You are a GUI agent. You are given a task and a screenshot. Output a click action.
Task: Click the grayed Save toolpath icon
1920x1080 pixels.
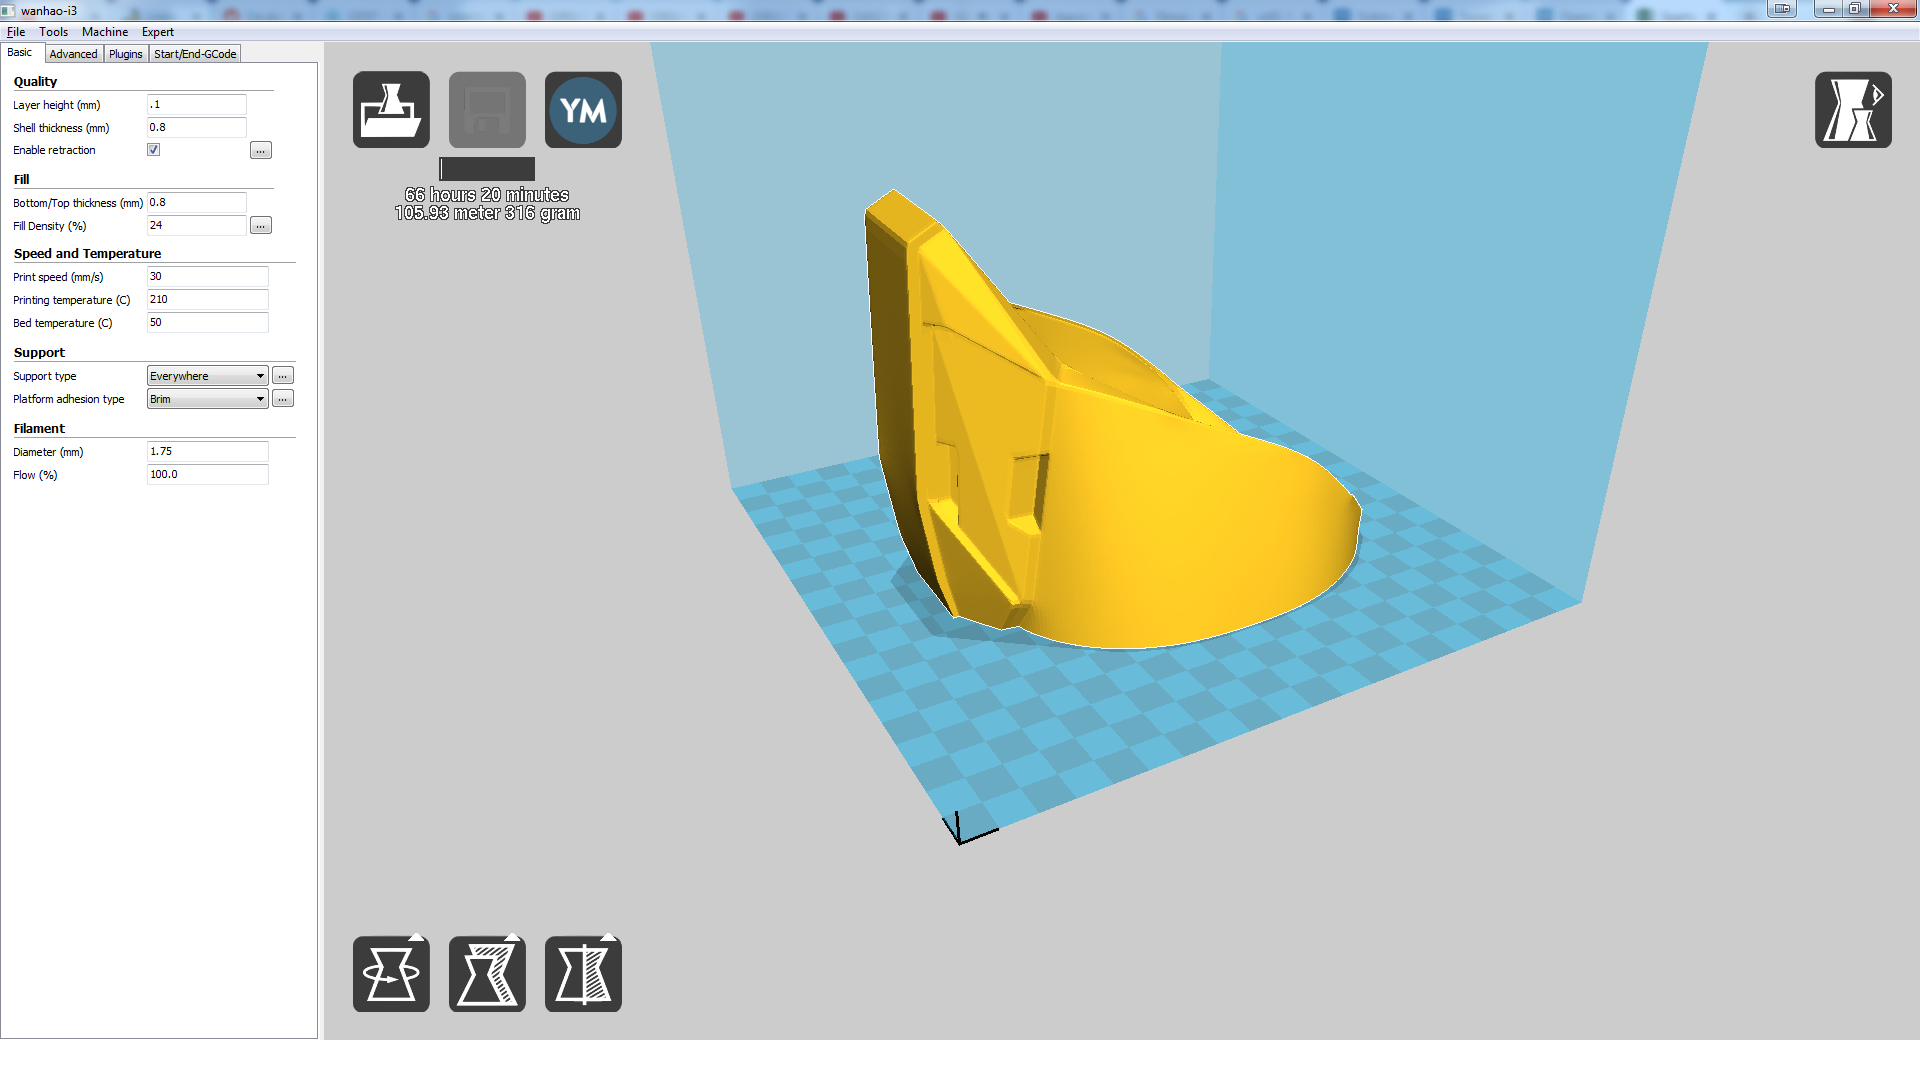pyautogui.click(x=487, y=110)
